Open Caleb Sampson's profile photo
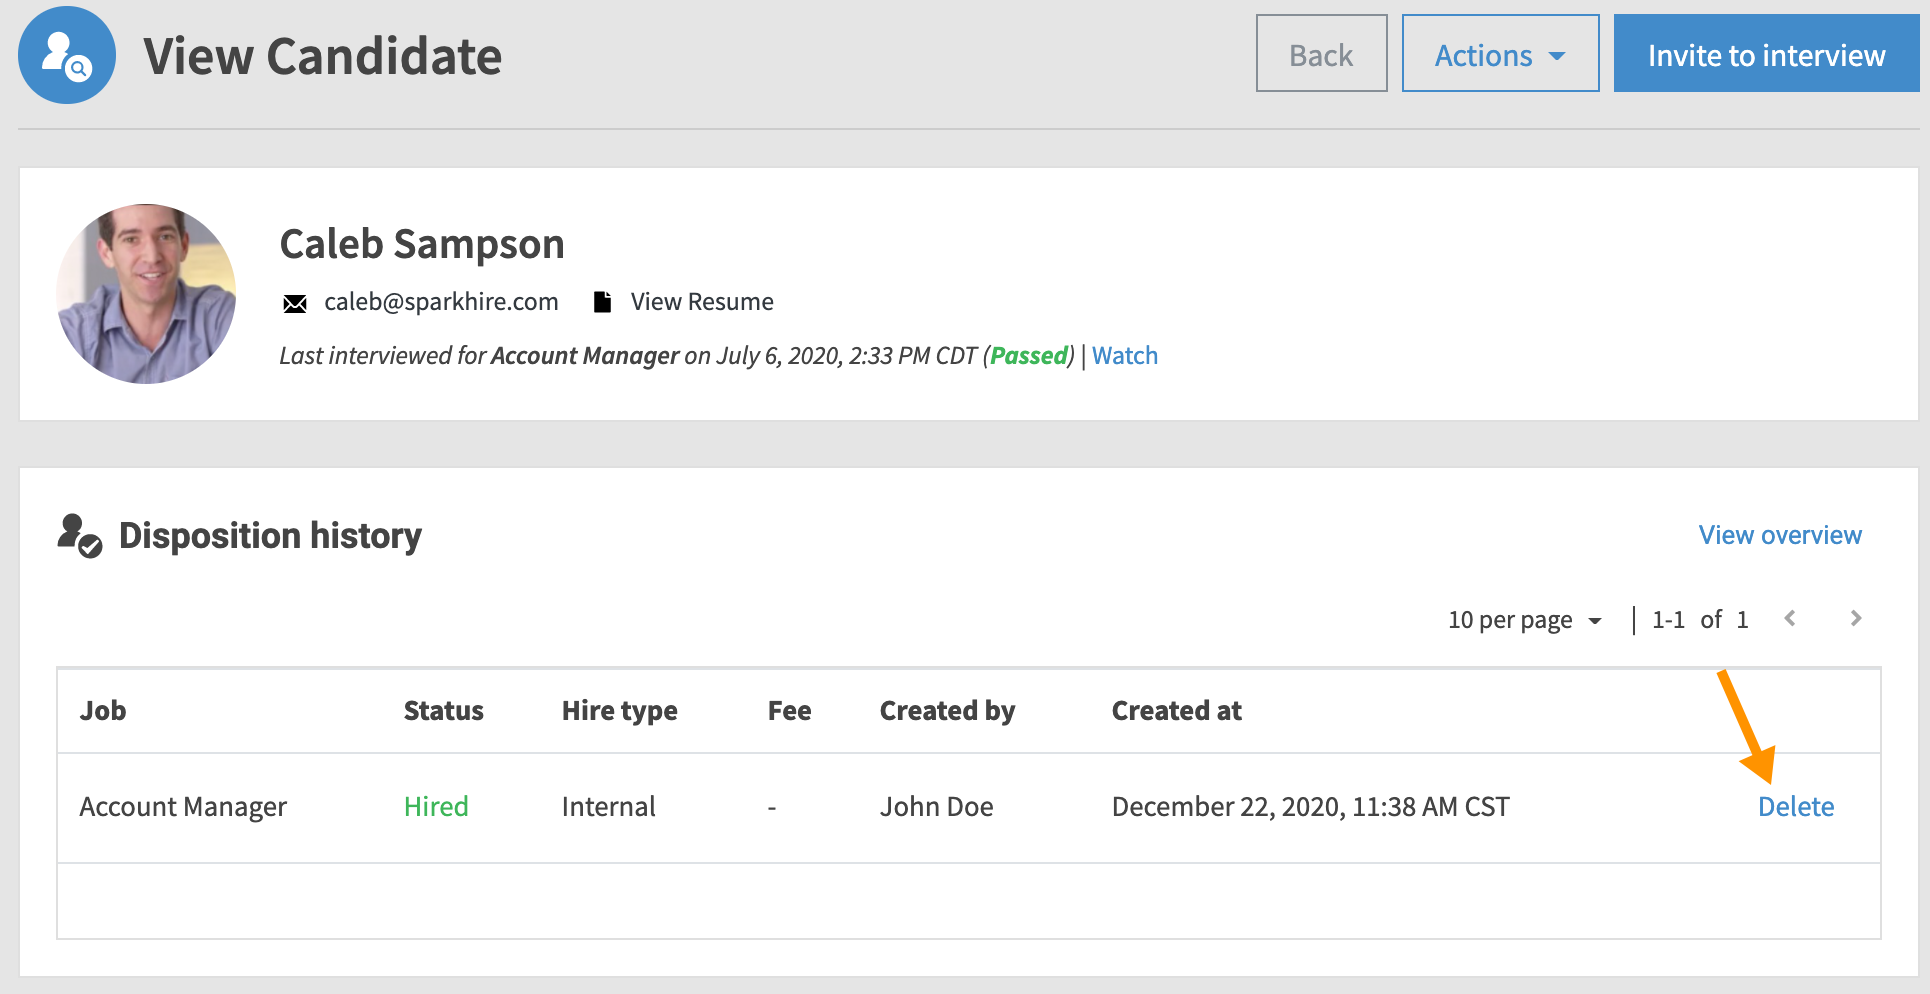This screenshot has height=994, width=1930. pos(146,294)
